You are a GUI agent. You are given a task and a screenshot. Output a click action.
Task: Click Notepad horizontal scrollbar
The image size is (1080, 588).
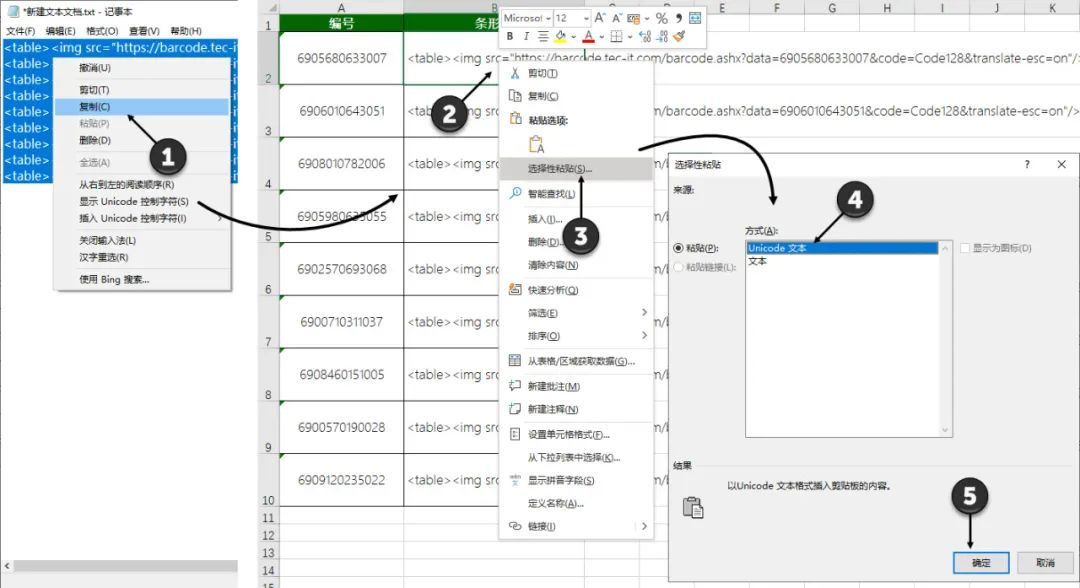coord(124,566)
